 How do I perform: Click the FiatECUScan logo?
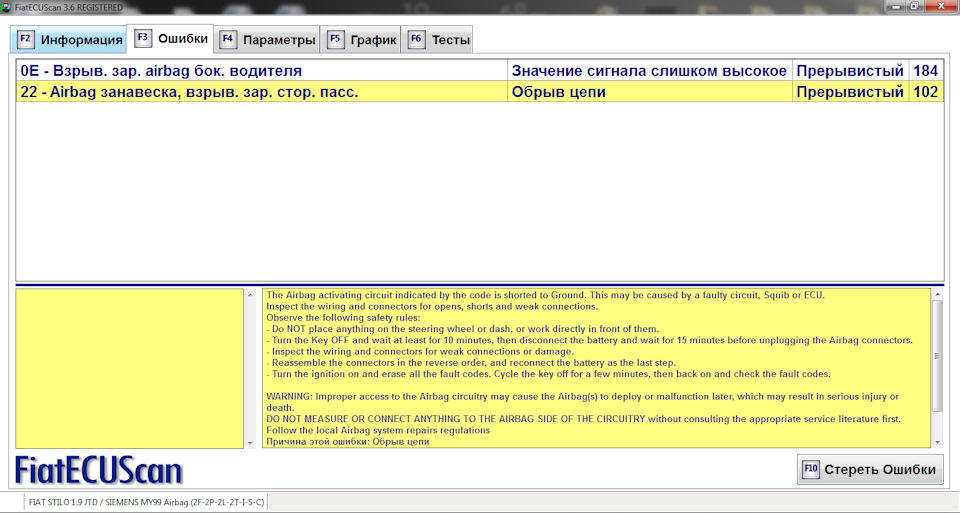click(99, 471)
